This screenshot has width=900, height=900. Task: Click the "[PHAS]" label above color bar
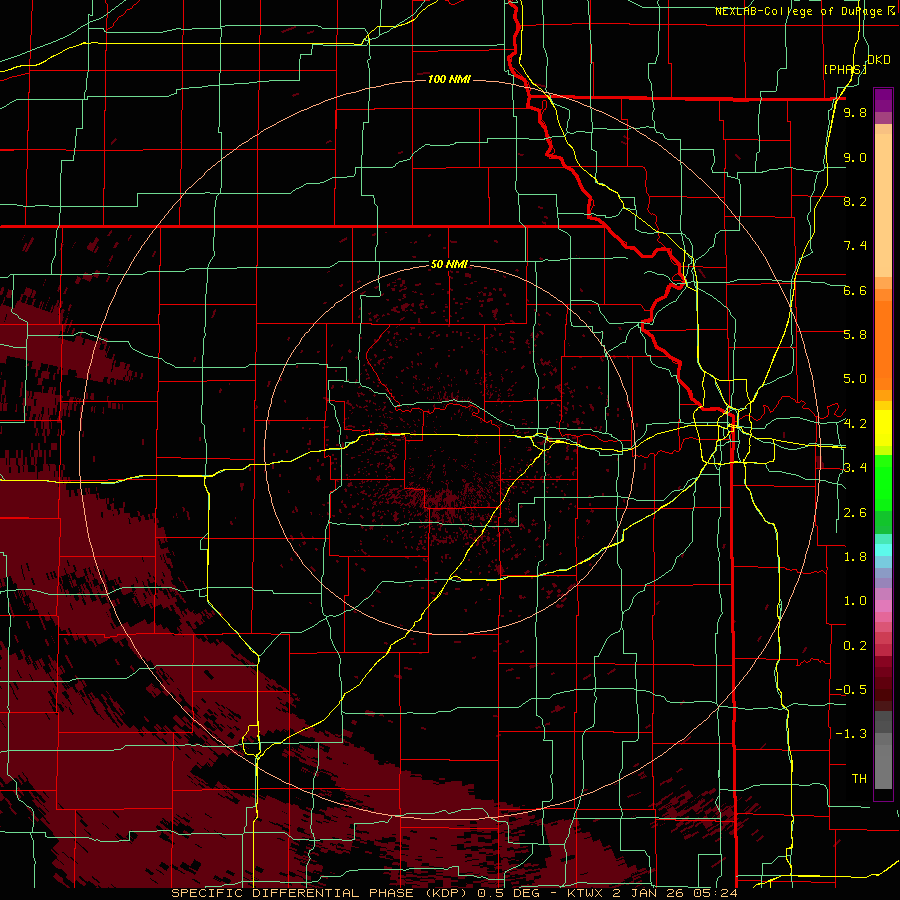click(845, 69)
